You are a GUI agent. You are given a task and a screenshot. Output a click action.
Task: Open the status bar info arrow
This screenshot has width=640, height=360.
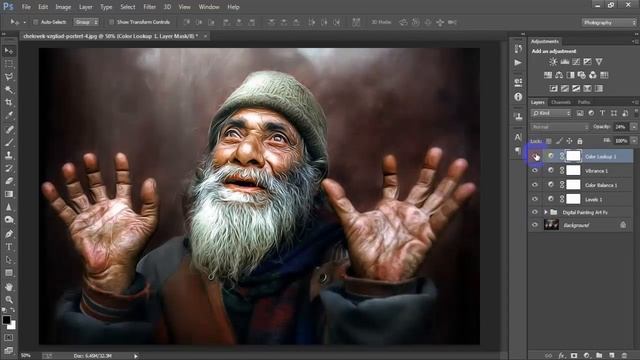[x=136, y=356]
